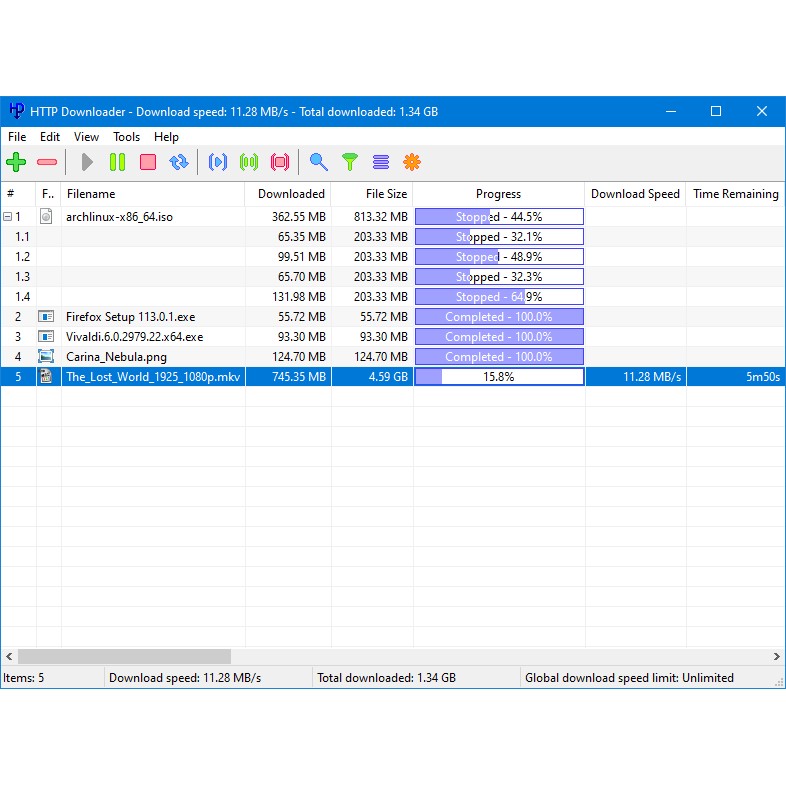This screenshot has width=786, height=786.
Task: Click status bar Download speed: 11.28 MB/s
Action: [x=185, y=678]
